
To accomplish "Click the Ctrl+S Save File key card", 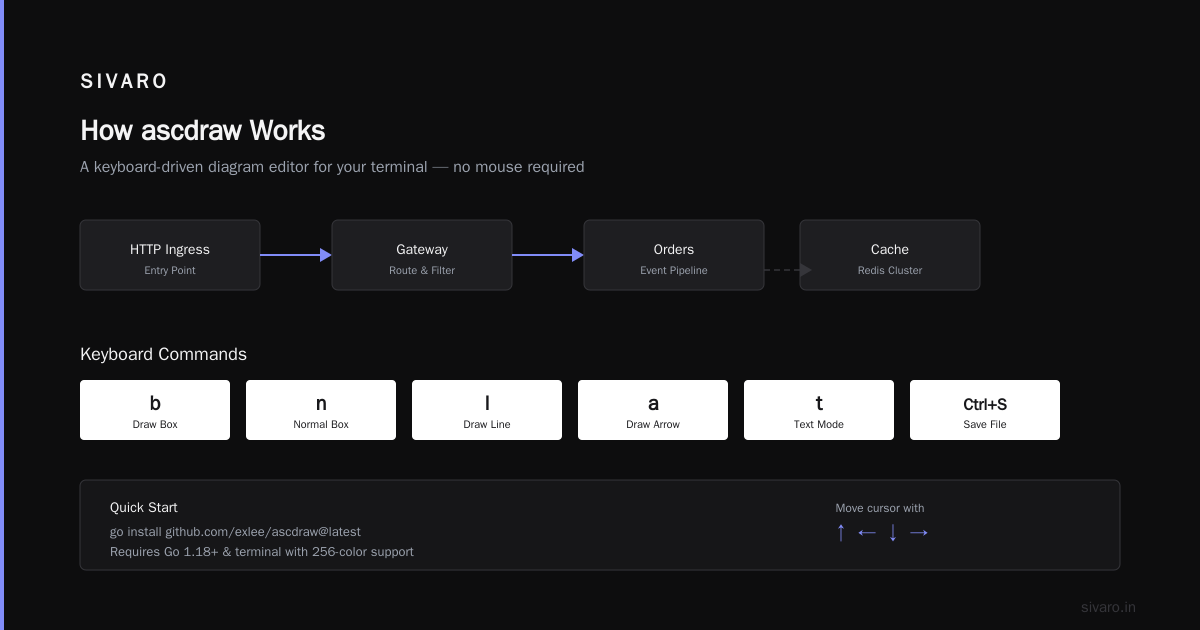I will [985, 410].
